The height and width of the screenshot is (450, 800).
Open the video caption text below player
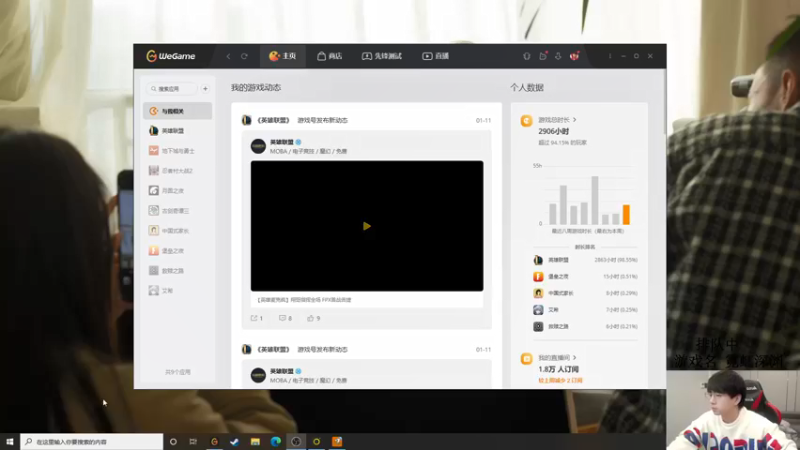304,300
